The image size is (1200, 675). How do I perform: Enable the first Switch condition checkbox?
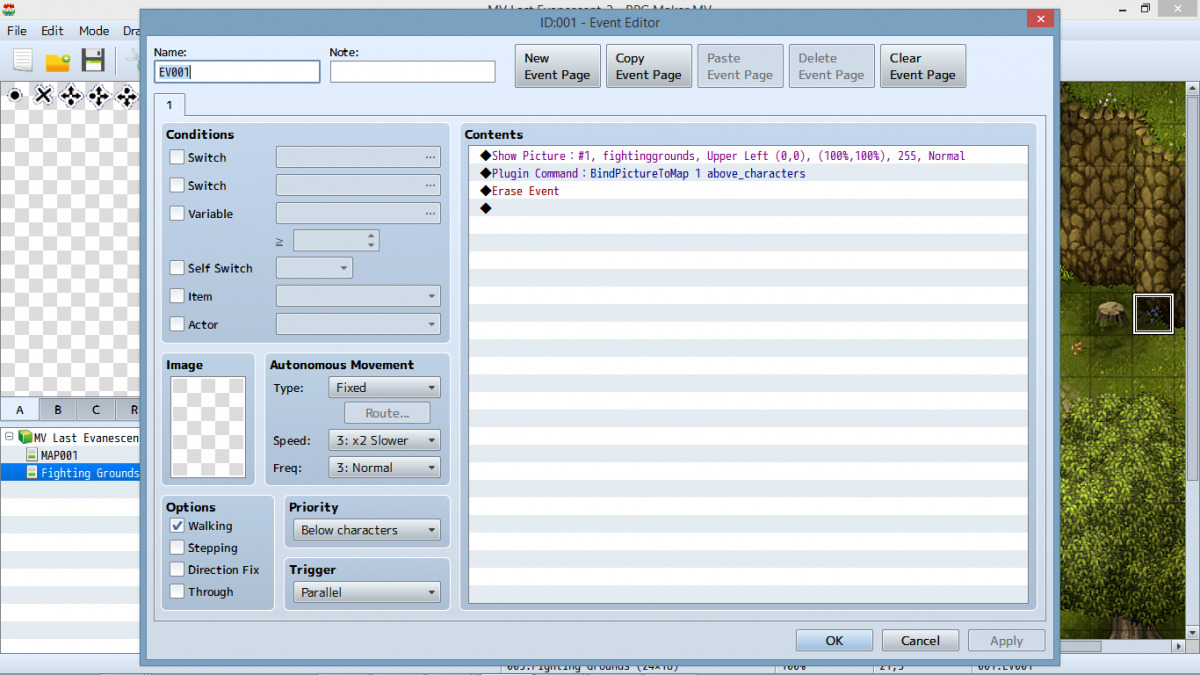pyautogui.click(x=177, y=157)
